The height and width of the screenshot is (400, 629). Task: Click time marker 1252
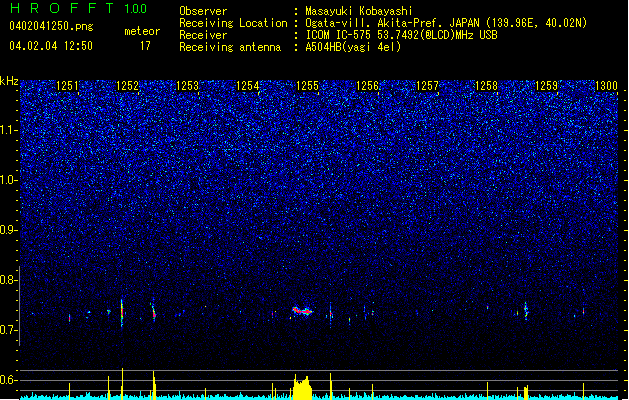pyautogui.click(x=127, y=86)
